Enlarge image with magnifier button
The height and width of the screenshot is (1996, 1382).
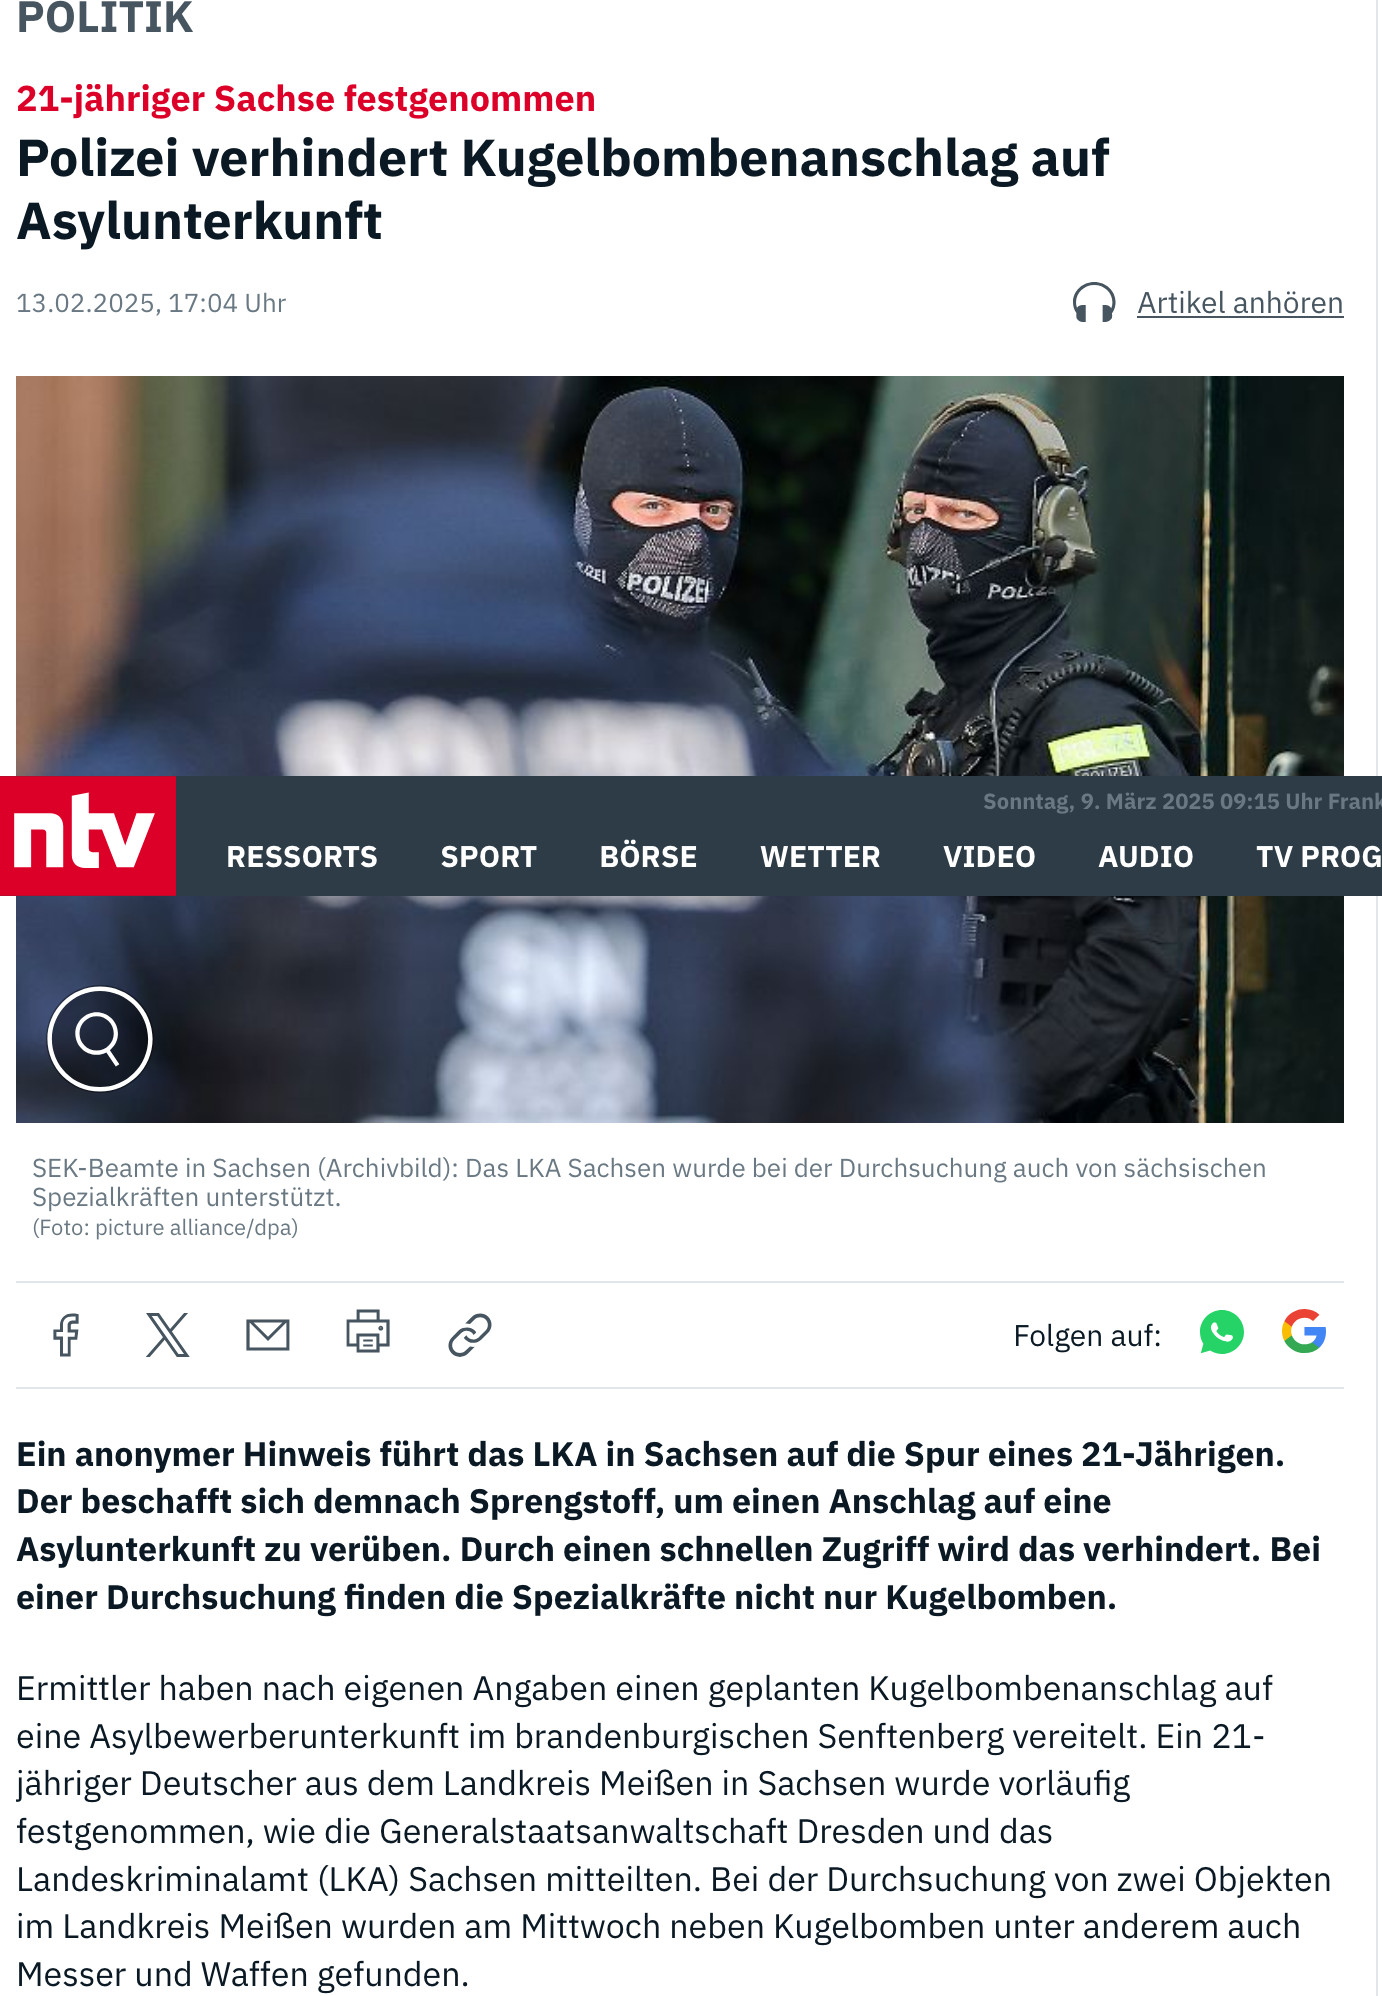(100, 1039)
